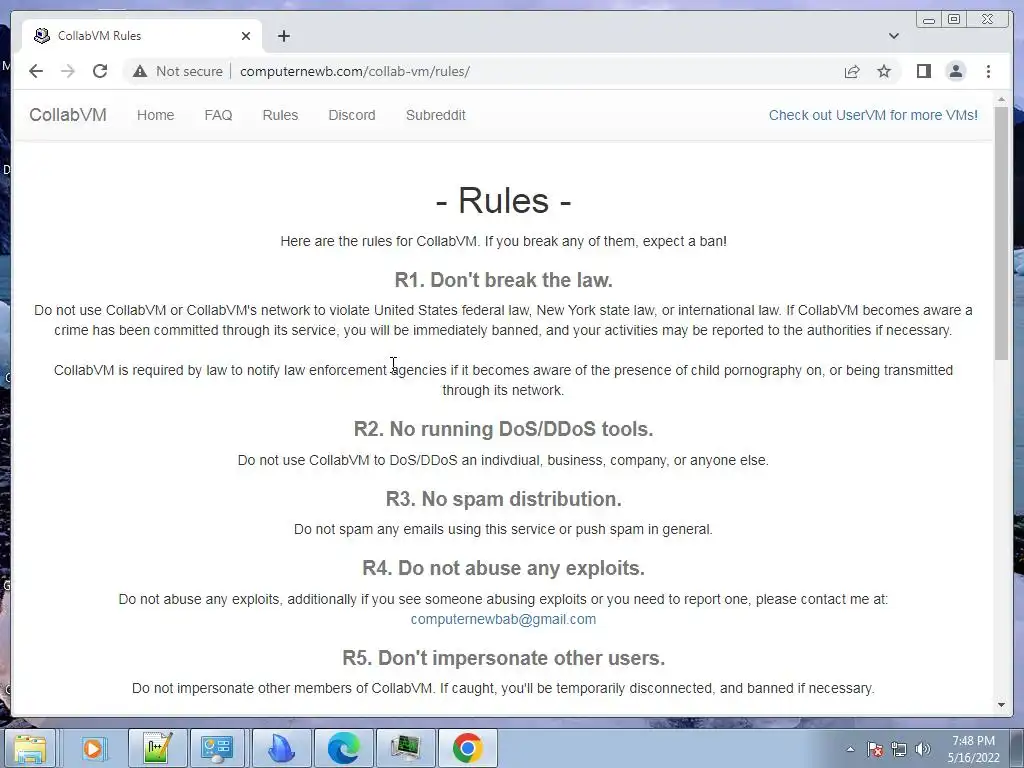Reload the CollabVM Rules page
Image resolution: width=1024 pixels, height=768 pixels.
coord(100,71)
